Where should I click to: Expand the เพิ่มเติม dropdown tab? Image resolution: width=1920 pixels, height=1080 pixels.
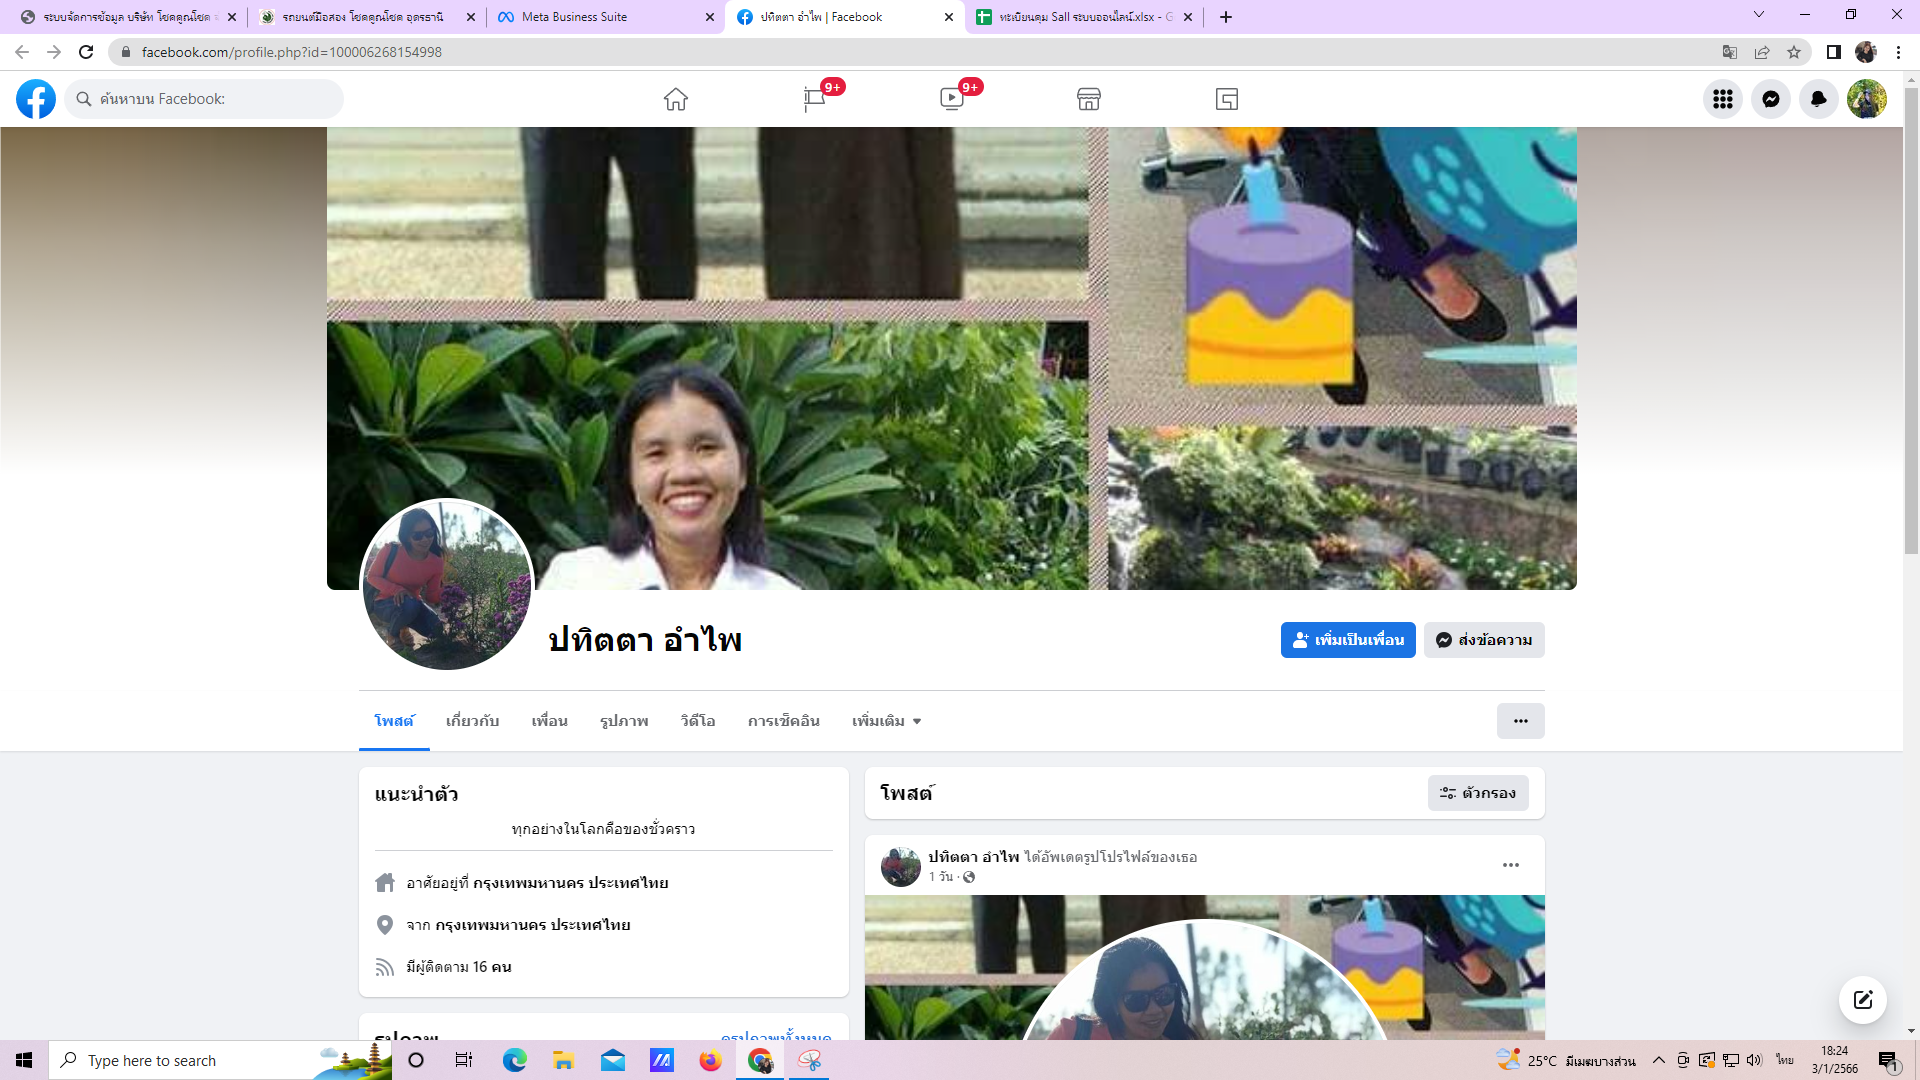click(886, 721)
